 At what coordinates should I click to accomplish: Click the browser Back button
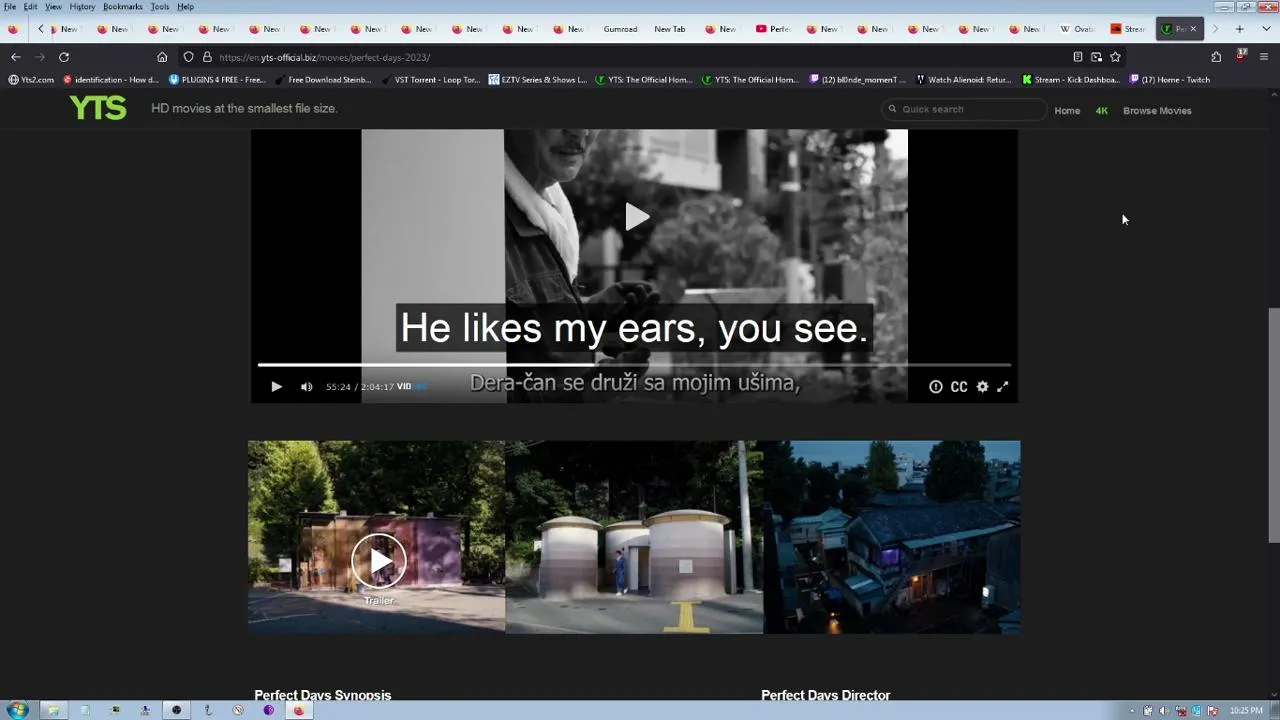click(x=15, y=57)
